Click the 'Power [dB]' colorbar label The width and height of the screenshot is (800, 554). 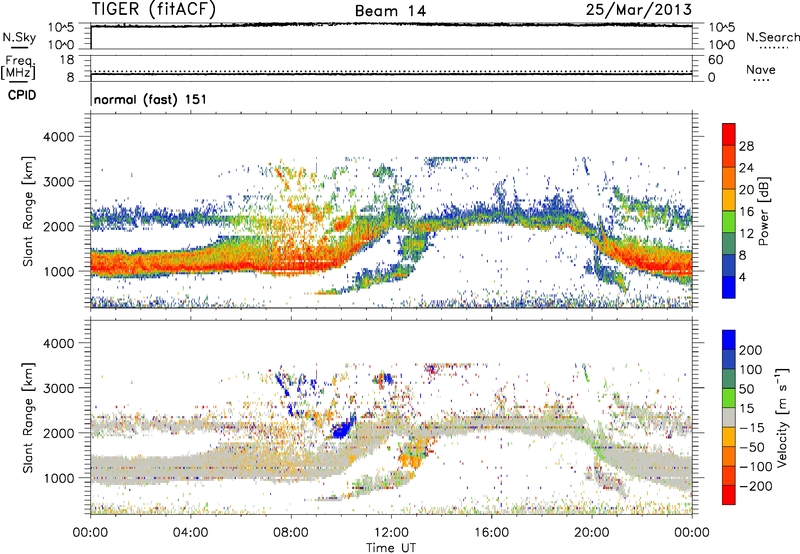tap(764, 211)
